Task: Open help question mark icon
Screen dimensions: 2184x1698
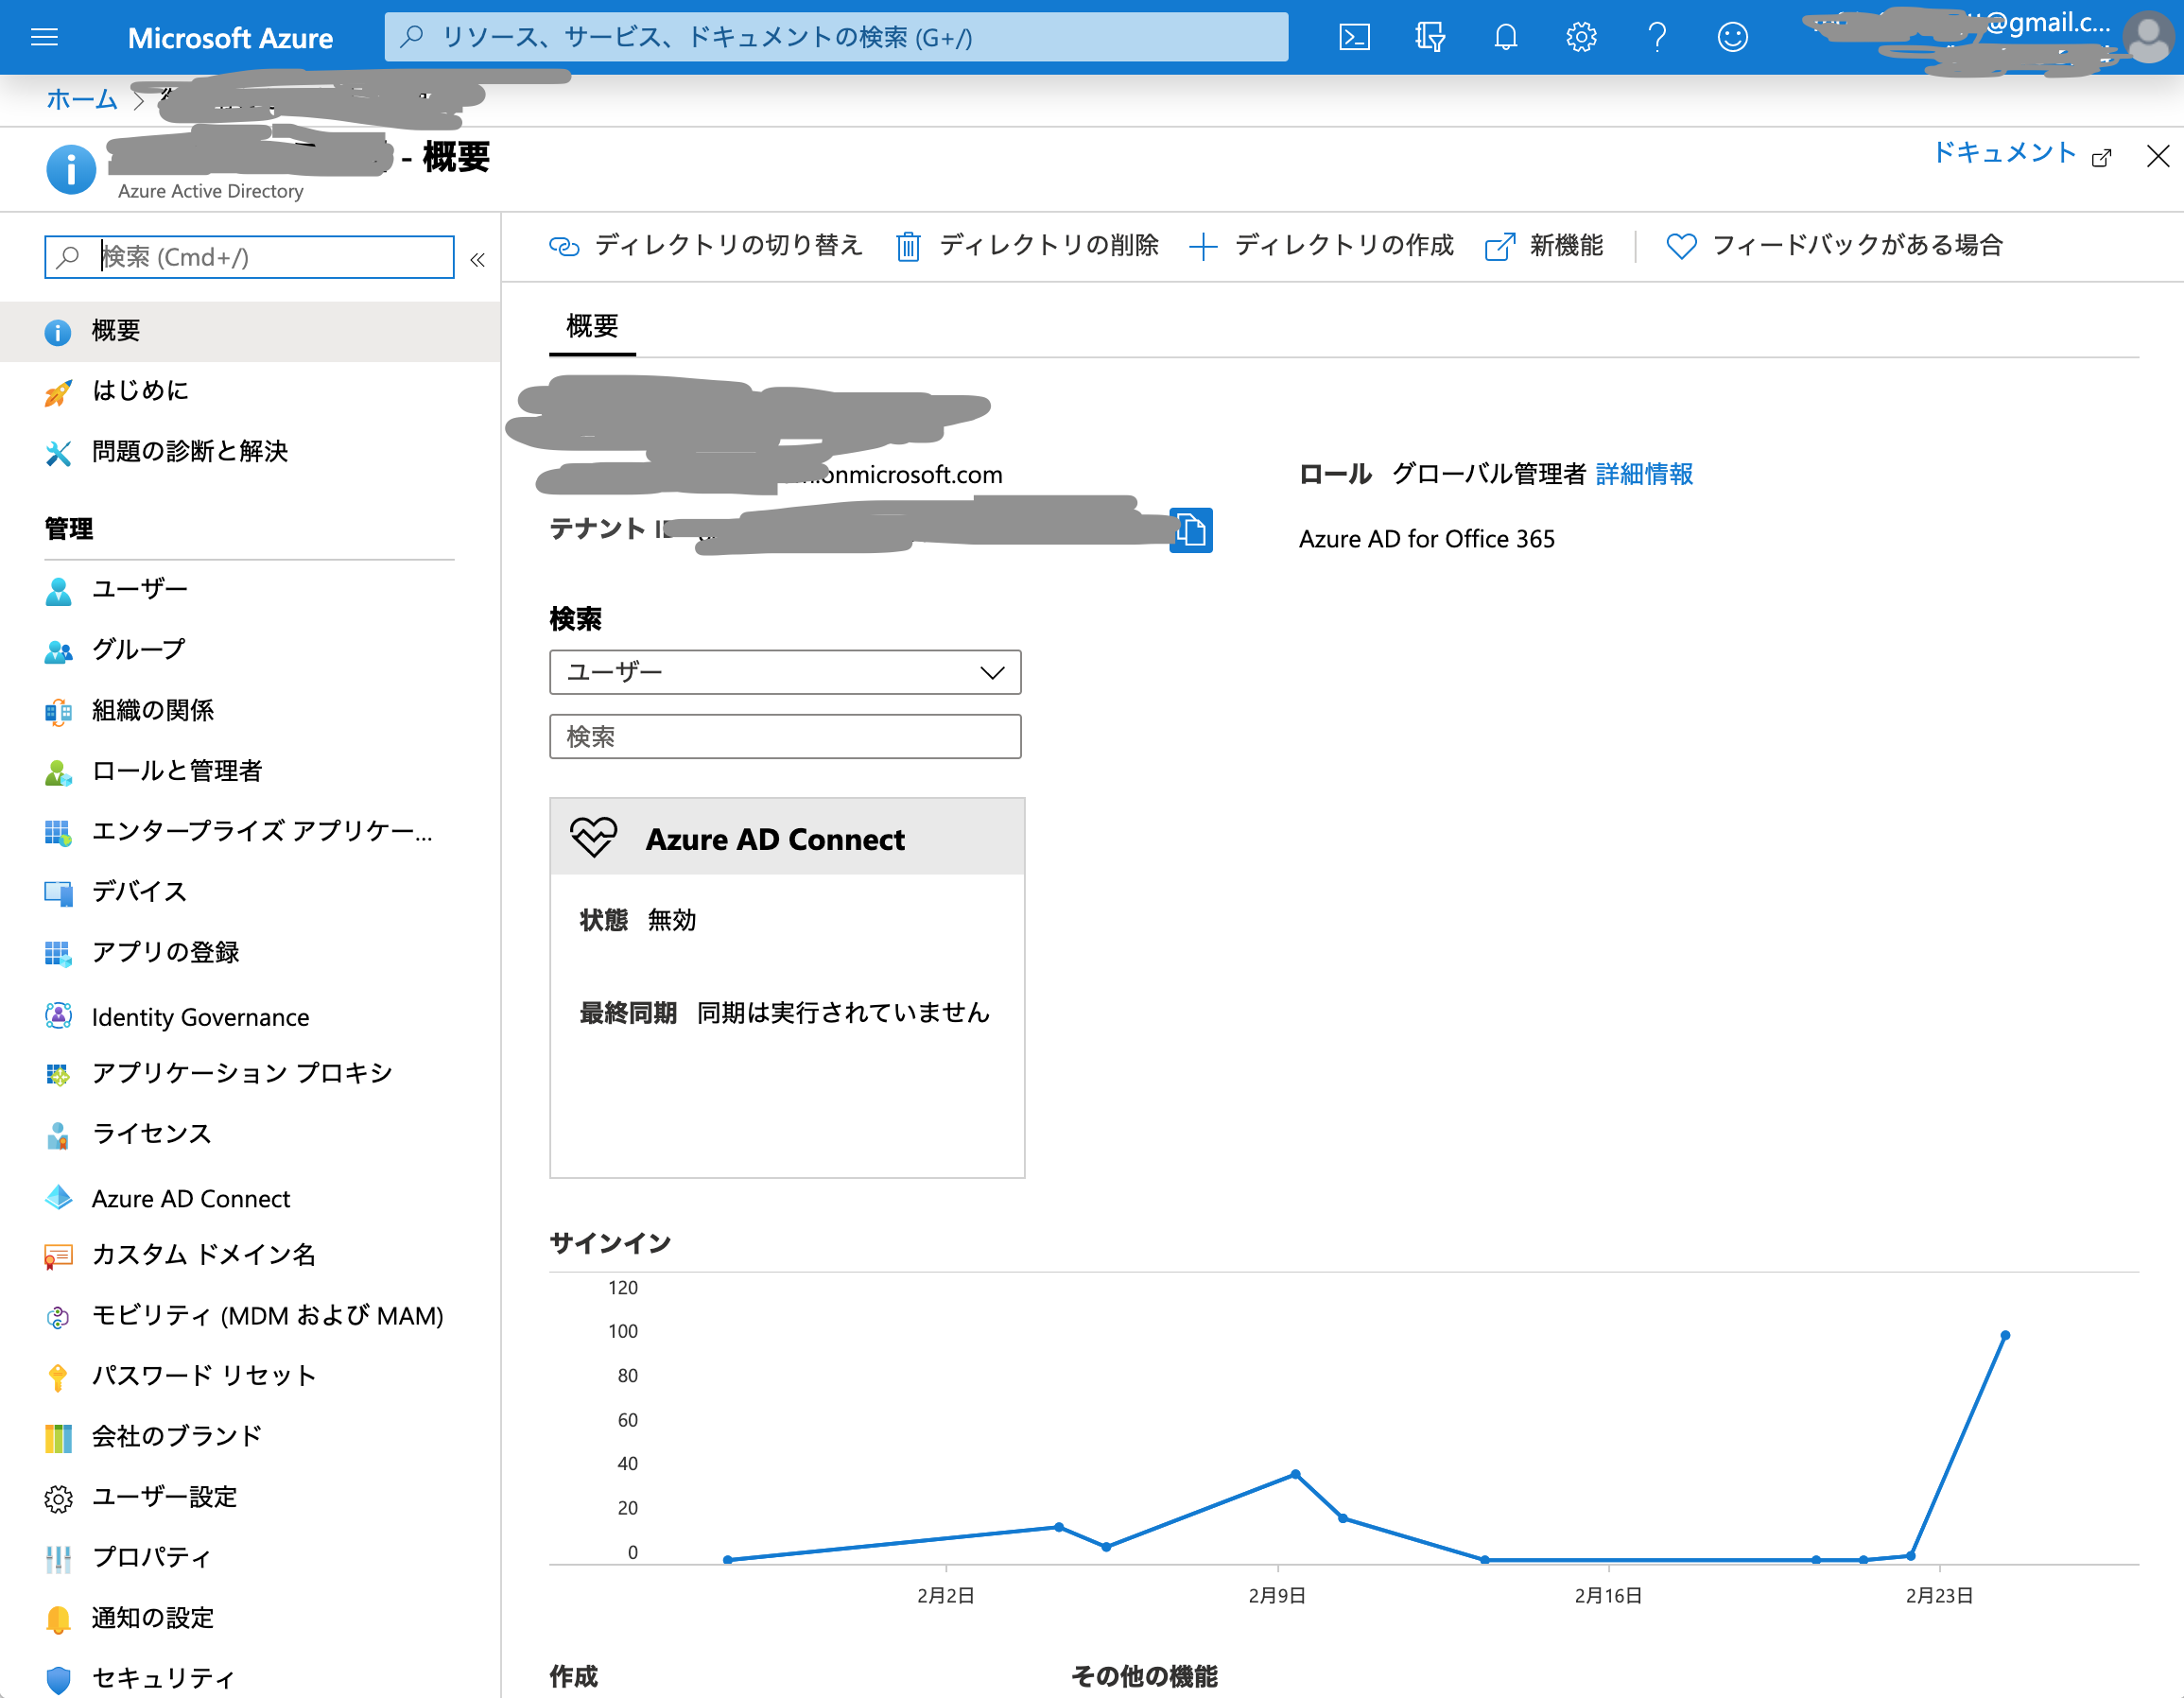Action: click(x=1657, y=37)
